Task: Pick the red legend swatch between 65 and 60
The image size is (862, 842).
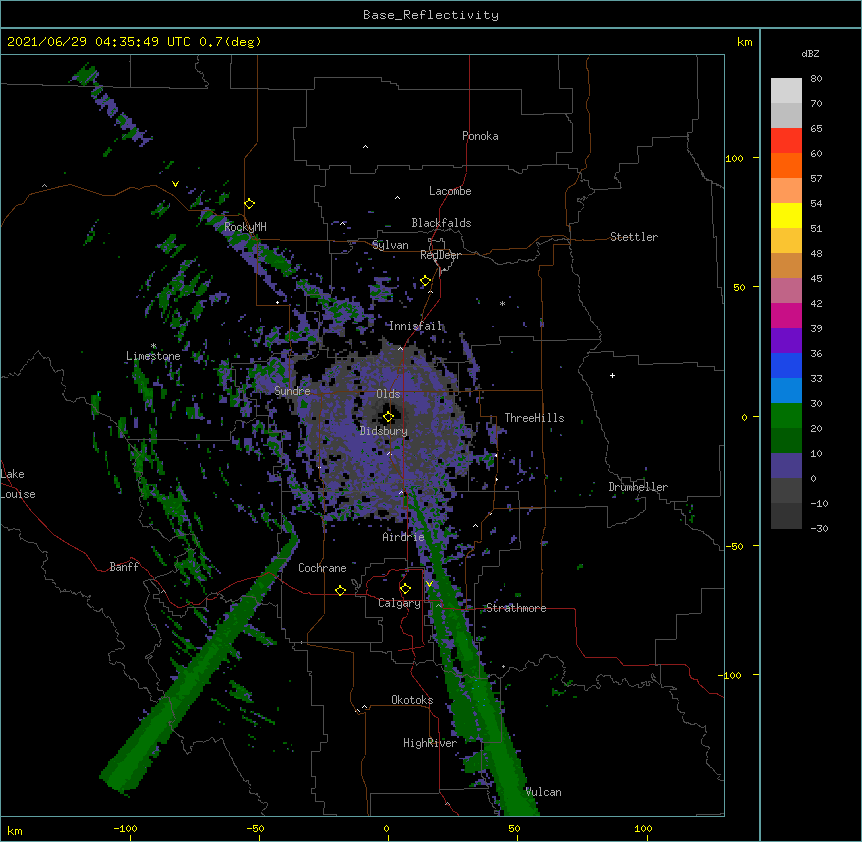Action: 786,140
